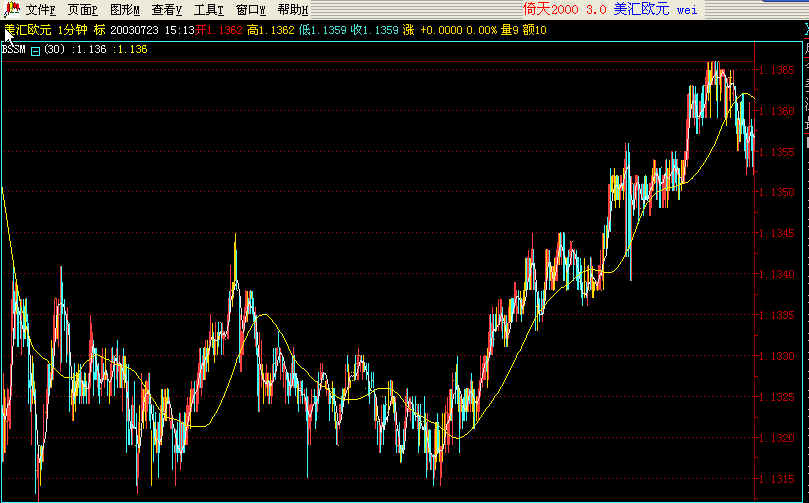
Task: Open the 页面P menu
Action: 83,10
